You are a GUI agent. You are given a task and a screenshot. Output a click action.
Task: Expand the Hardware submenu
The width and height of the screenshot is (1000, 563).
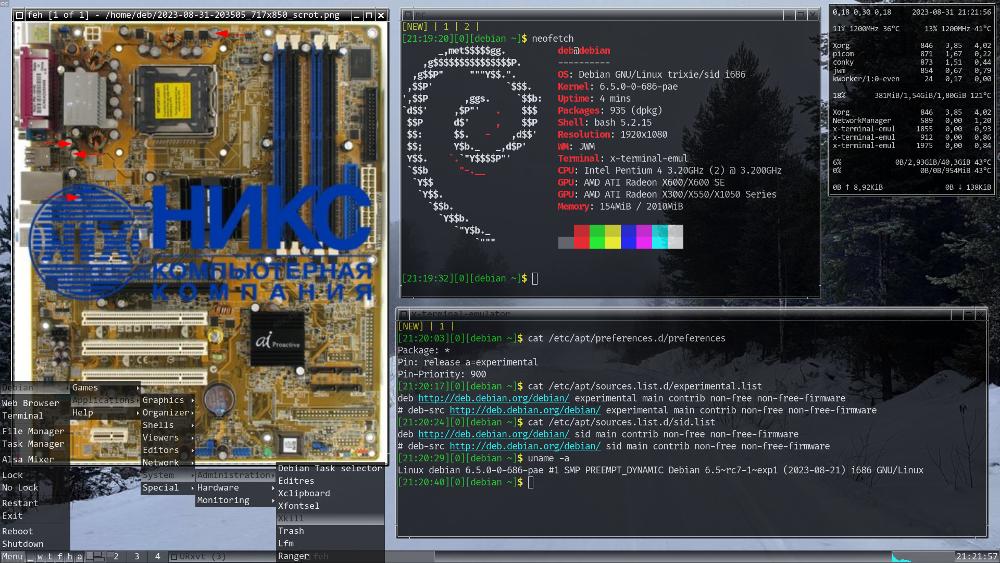tap(235, 488)
